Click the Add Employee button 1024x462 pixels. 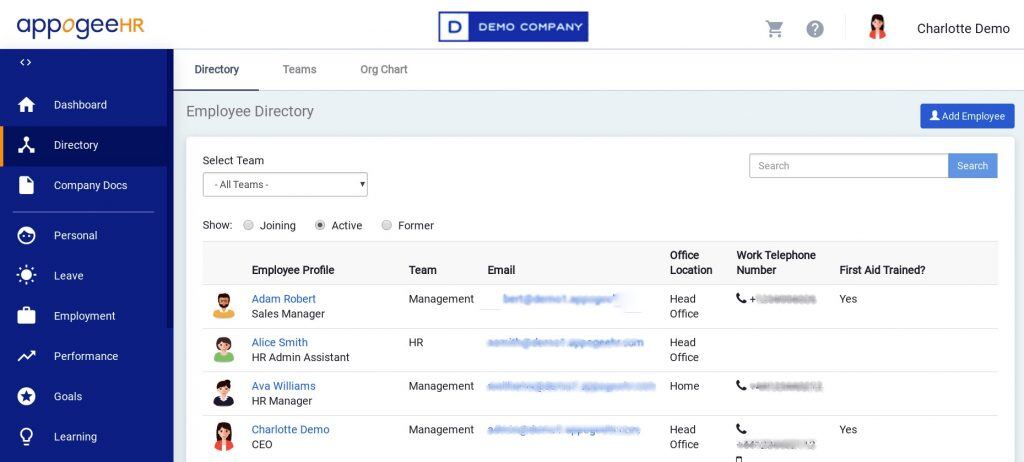(x=967, y=116)
